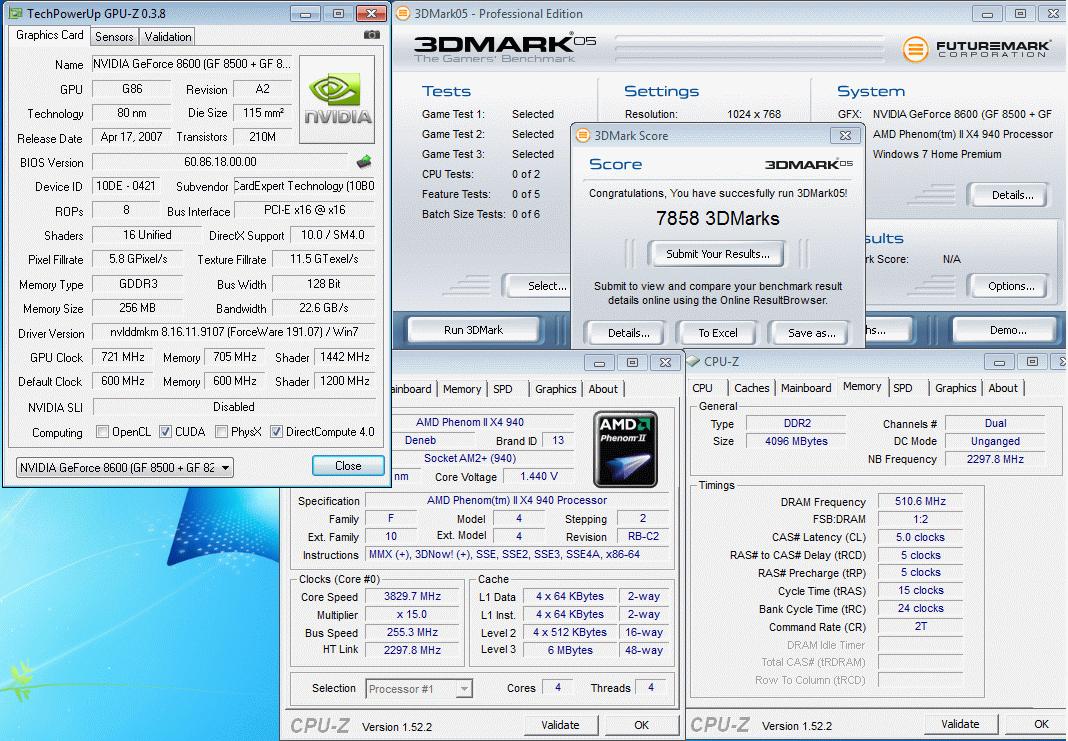The image size is (1068, 741).
Task: Click NB Frequency value 2297.8 MHz
Action: [994, 459]
